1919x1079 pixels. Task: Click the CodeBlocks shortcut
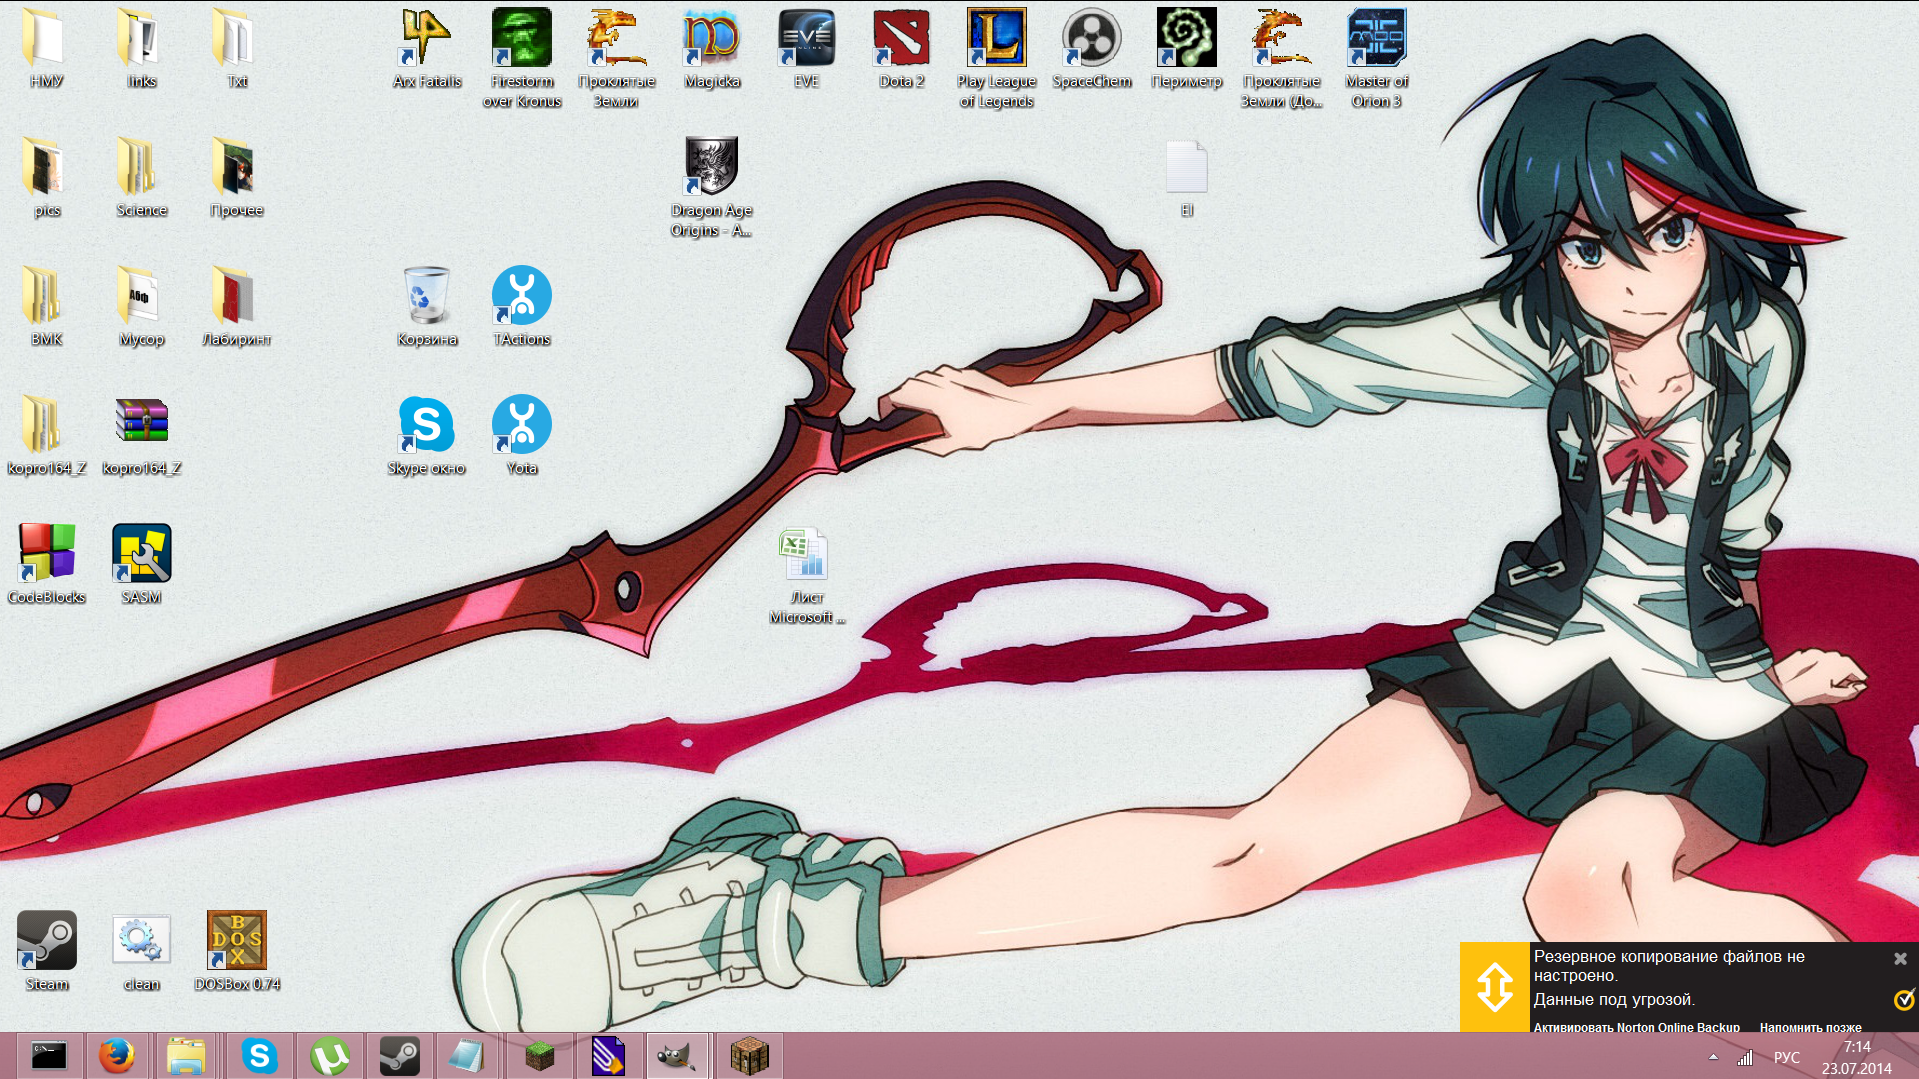coord(46,564)
